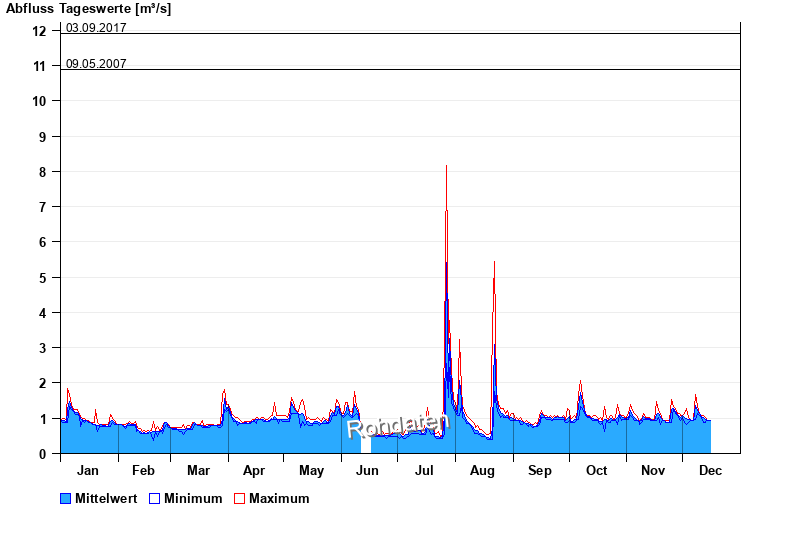Select the Jul month label on x-axis
The height and width of the screenshot is (550, 800).
coord(426,470)
